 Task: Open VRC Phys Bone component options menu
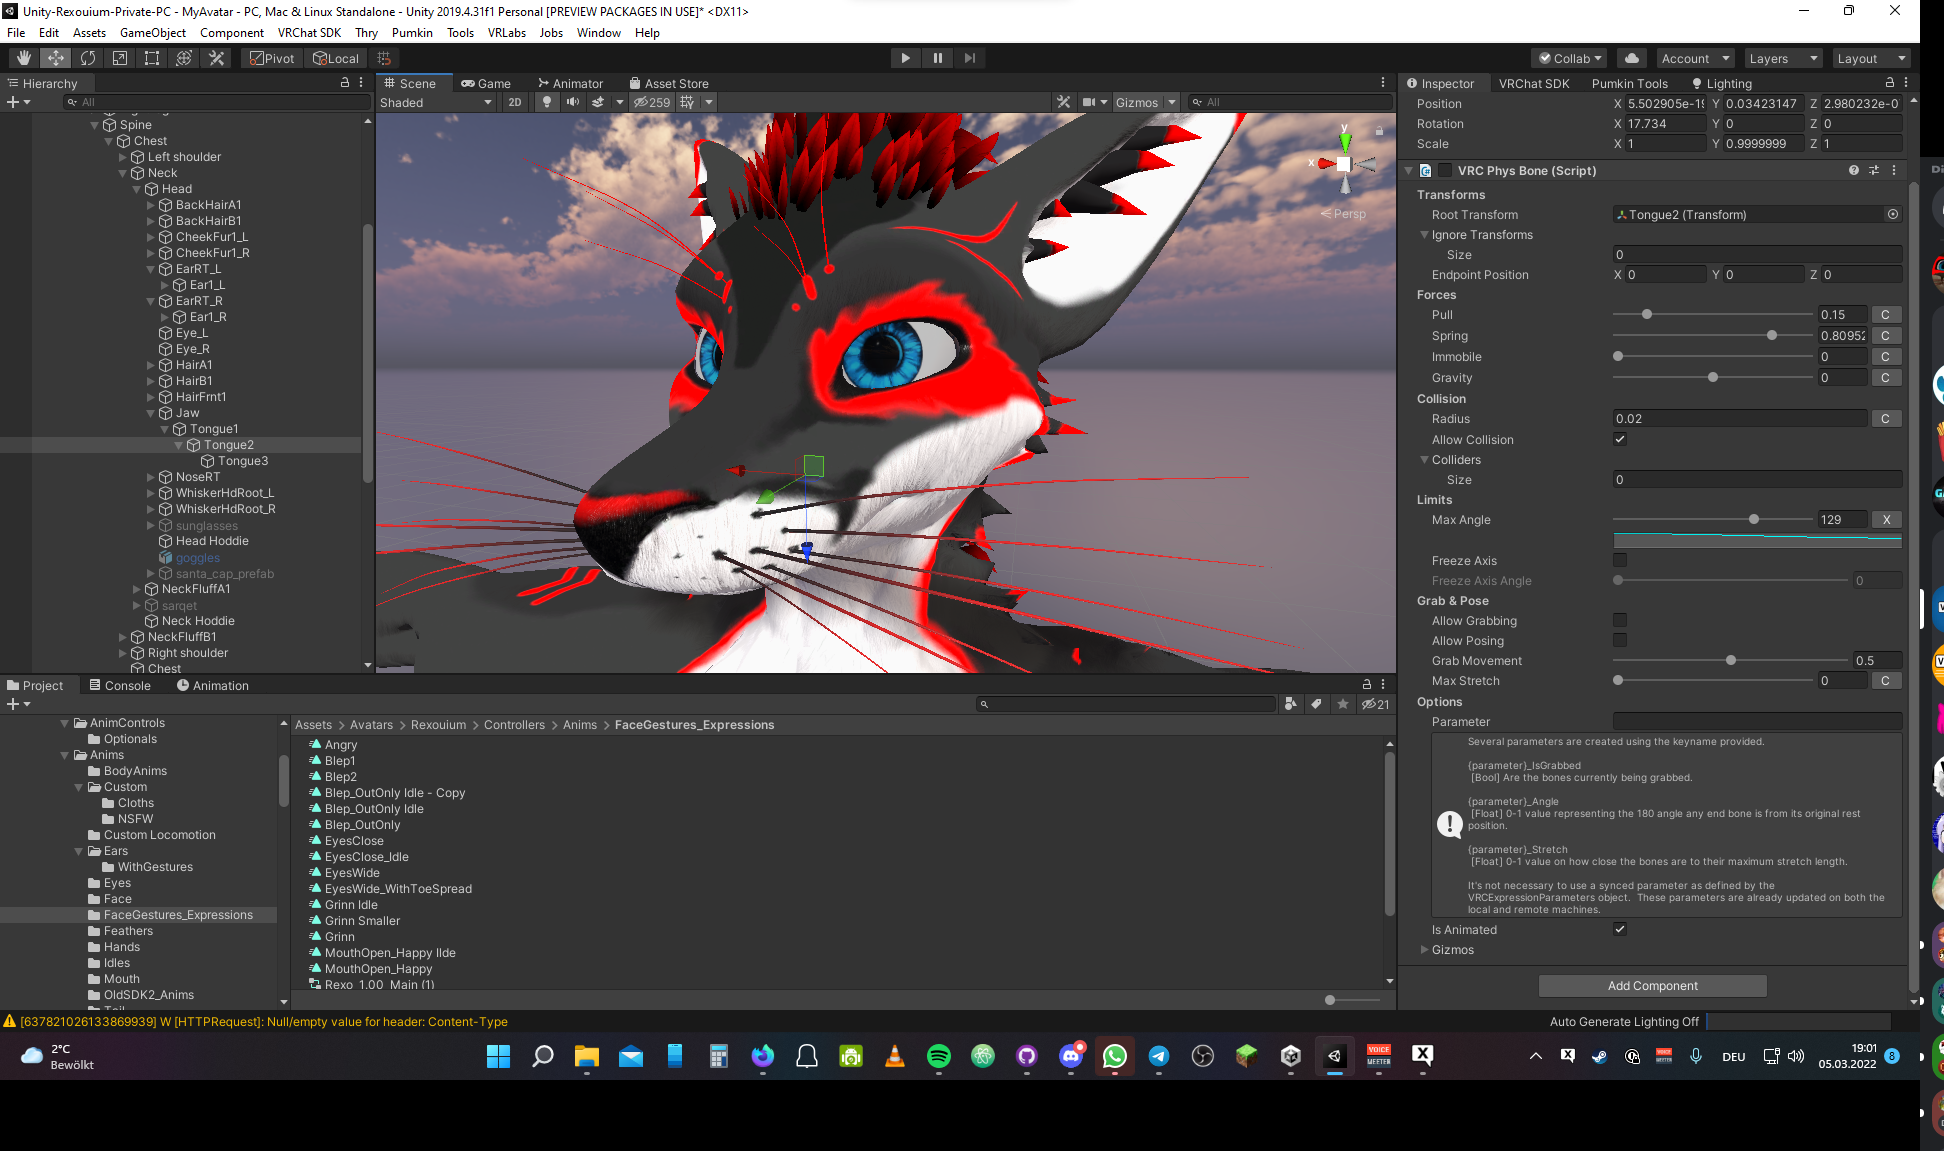1894,171
